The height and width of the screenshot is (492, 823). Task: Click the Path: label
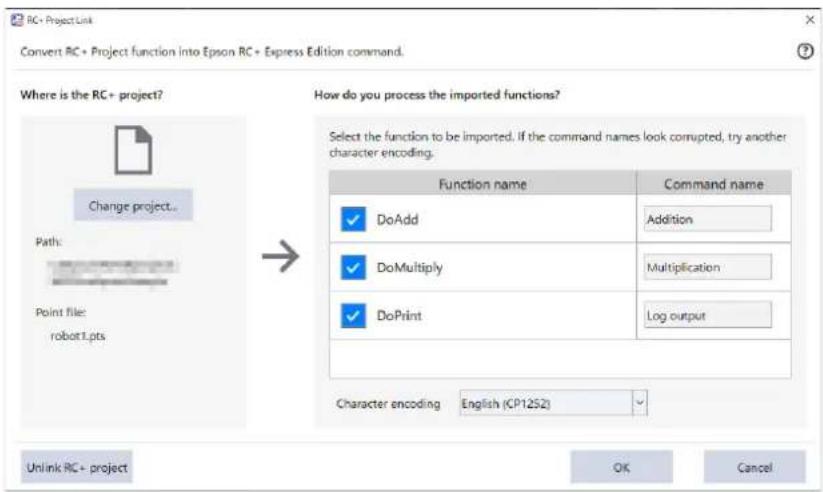49,242
